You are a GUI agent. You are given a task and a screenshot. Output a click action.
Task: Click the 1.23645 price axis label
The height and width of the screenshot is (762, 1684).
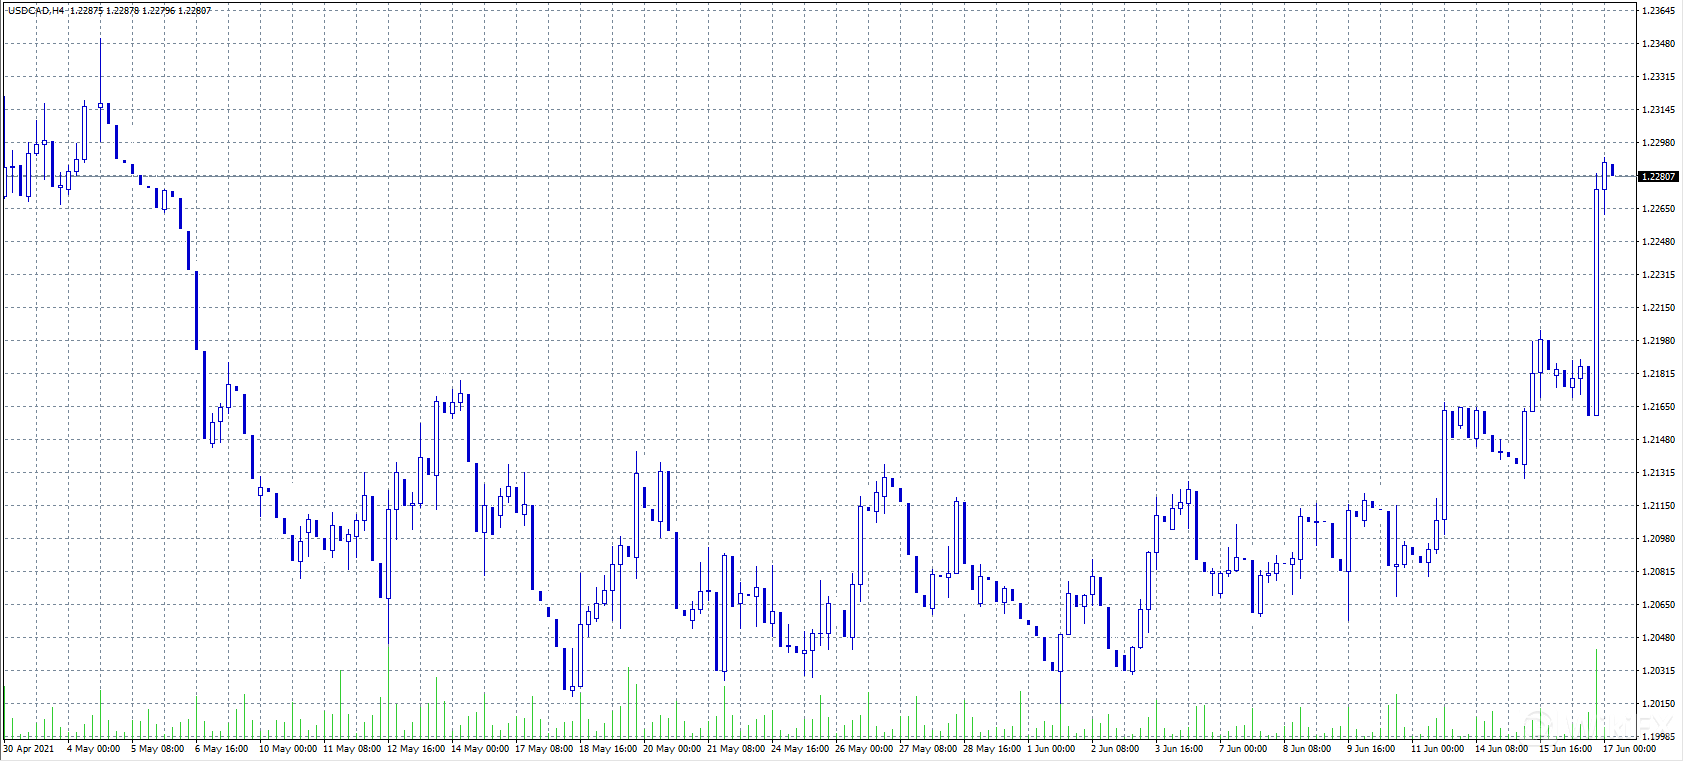coord(1658,11)
